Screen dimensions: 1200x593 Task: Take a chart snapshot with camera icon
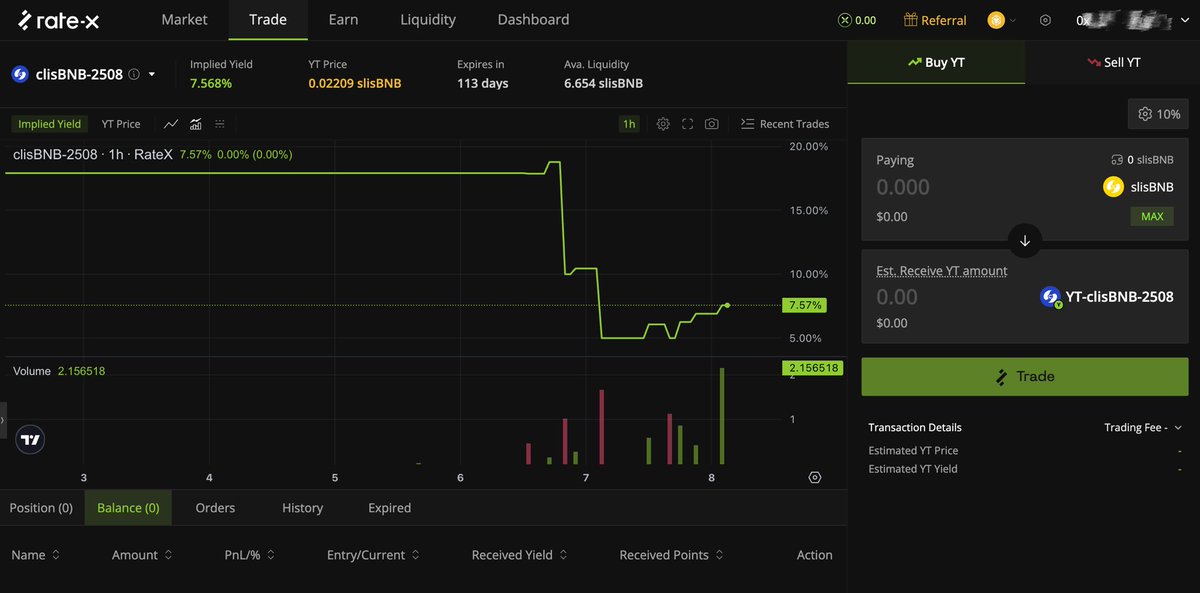coord(711,124)
